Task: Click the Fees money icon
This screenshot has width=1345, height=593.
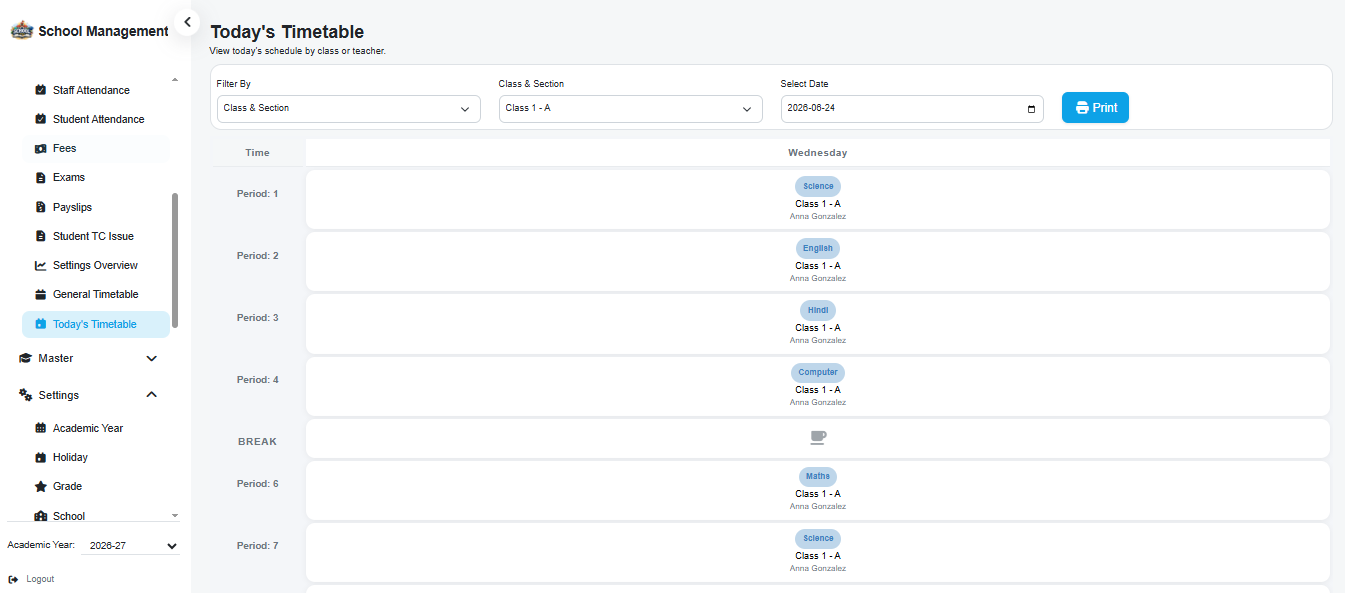Action: pos(41,148)
